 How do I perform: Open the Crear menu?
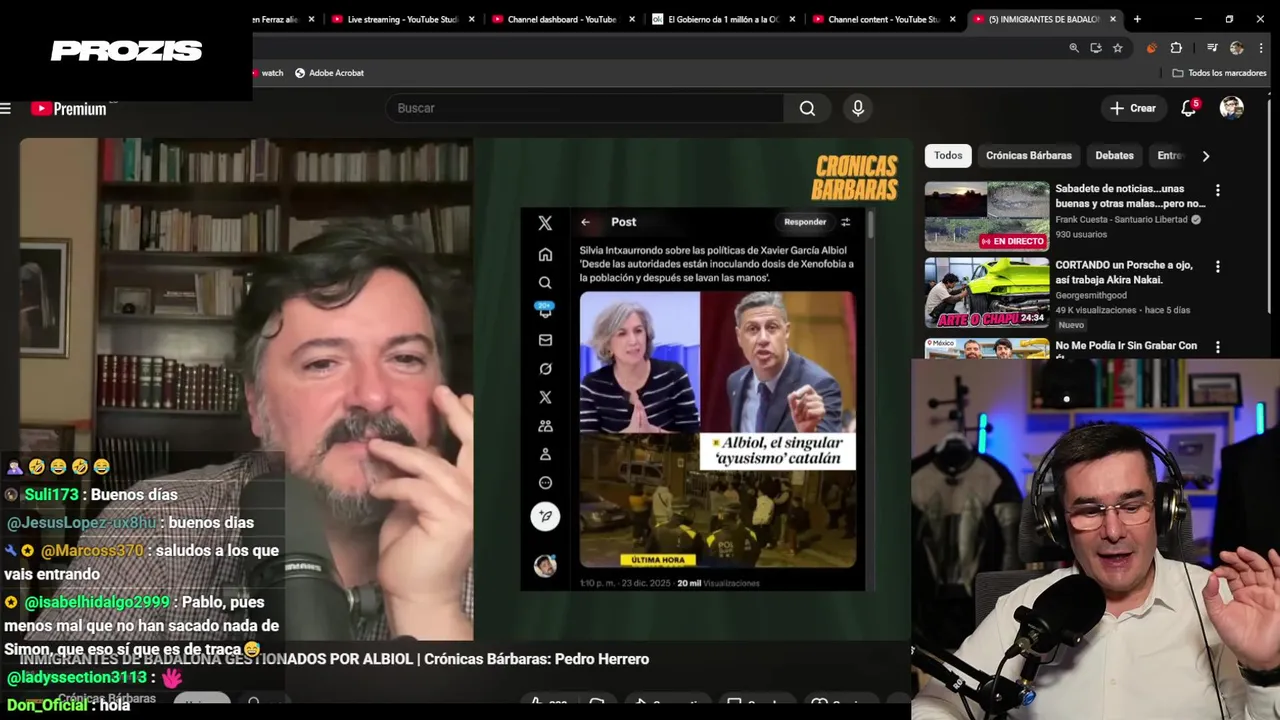1133,108
